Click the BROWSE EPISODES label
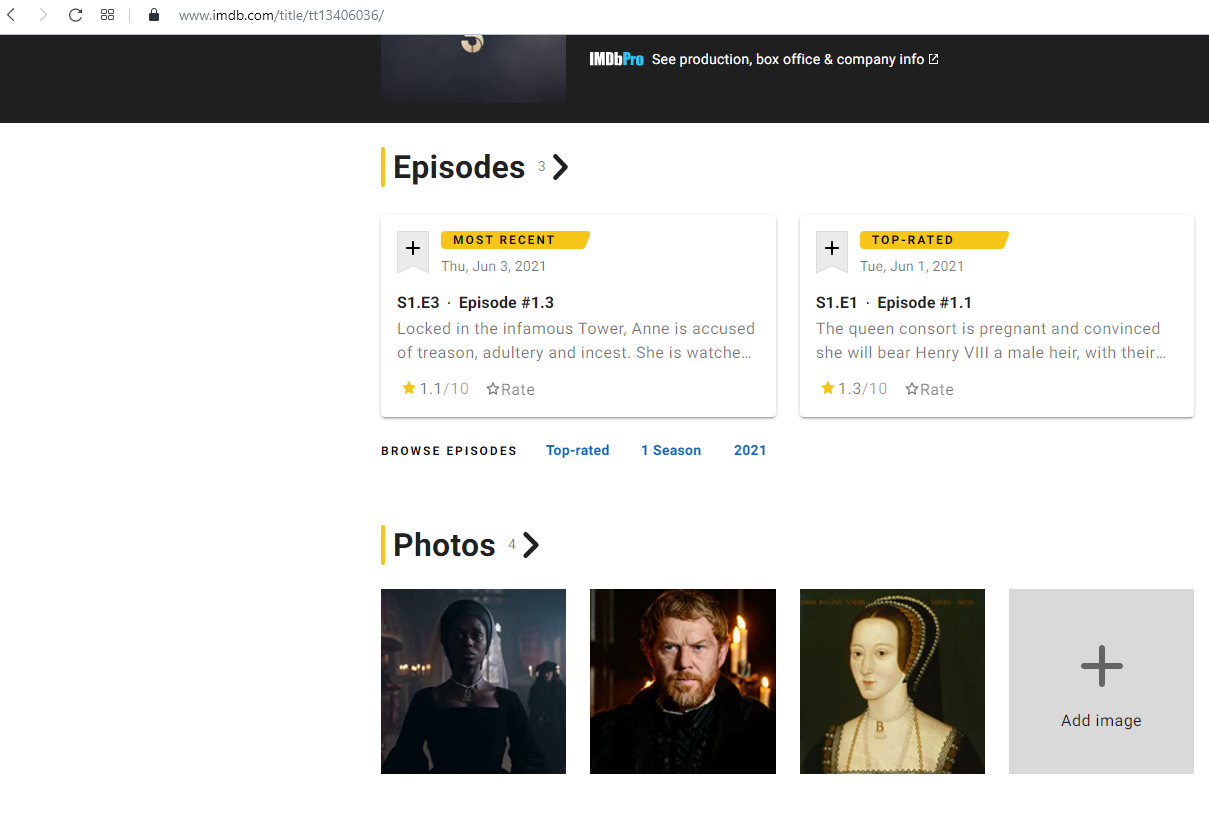The height and width of the screenshot is (820, 1209). 449,451
